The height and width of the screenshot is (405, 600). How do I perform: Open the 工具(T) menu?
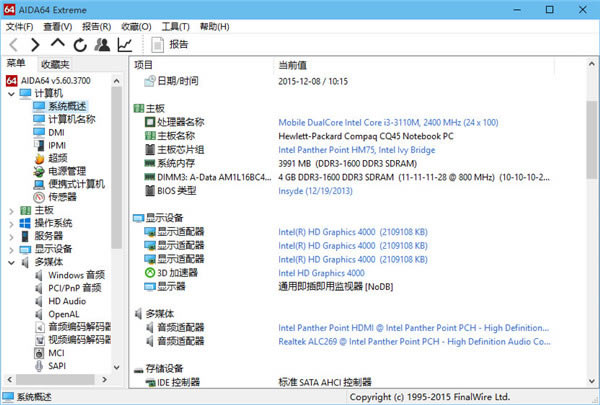pyautogui.click(x=175, y=26)
